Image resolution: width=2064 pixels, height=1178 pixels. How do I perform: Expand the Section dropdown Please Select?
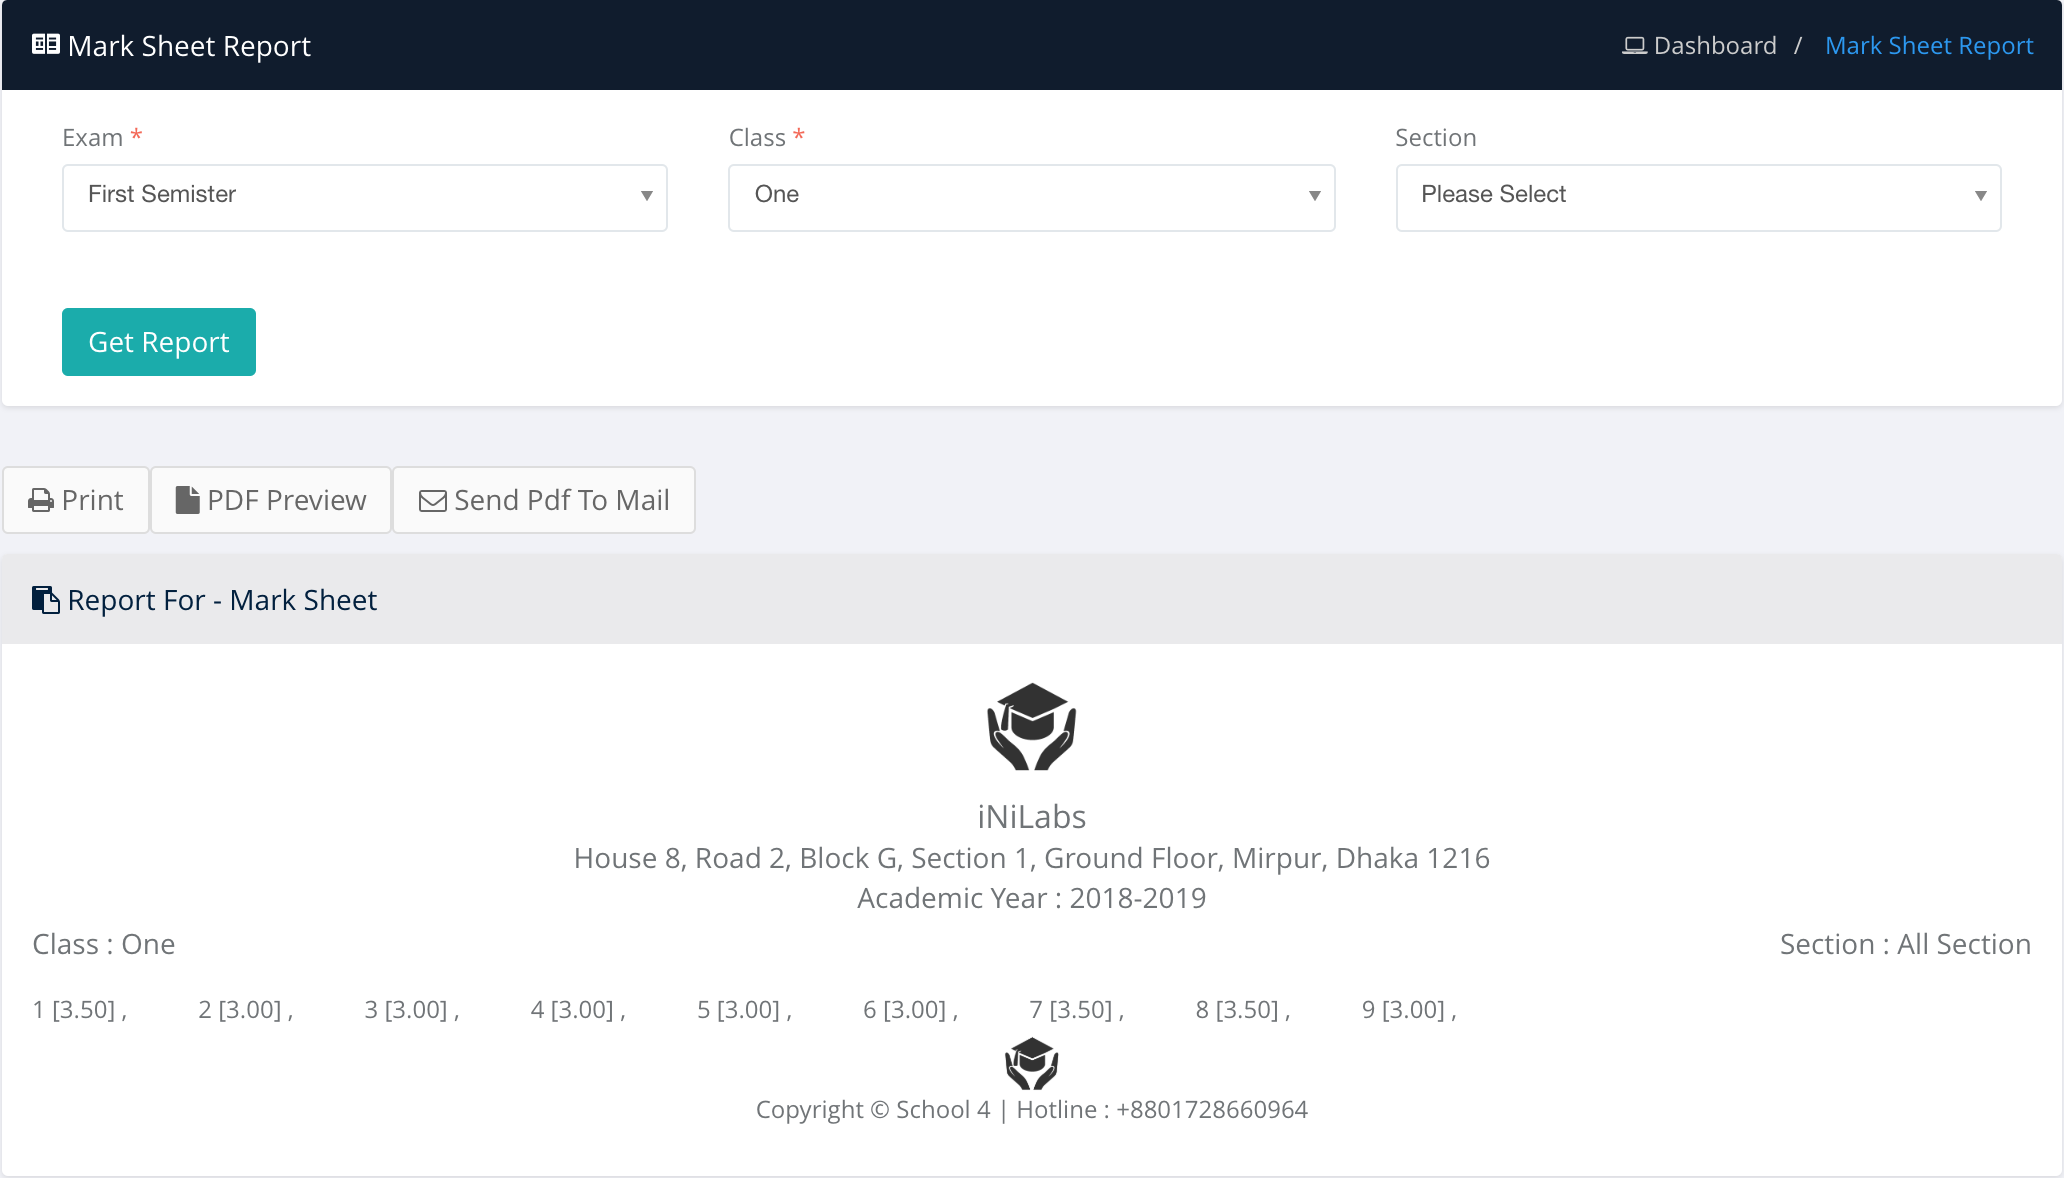point(1698,197)
